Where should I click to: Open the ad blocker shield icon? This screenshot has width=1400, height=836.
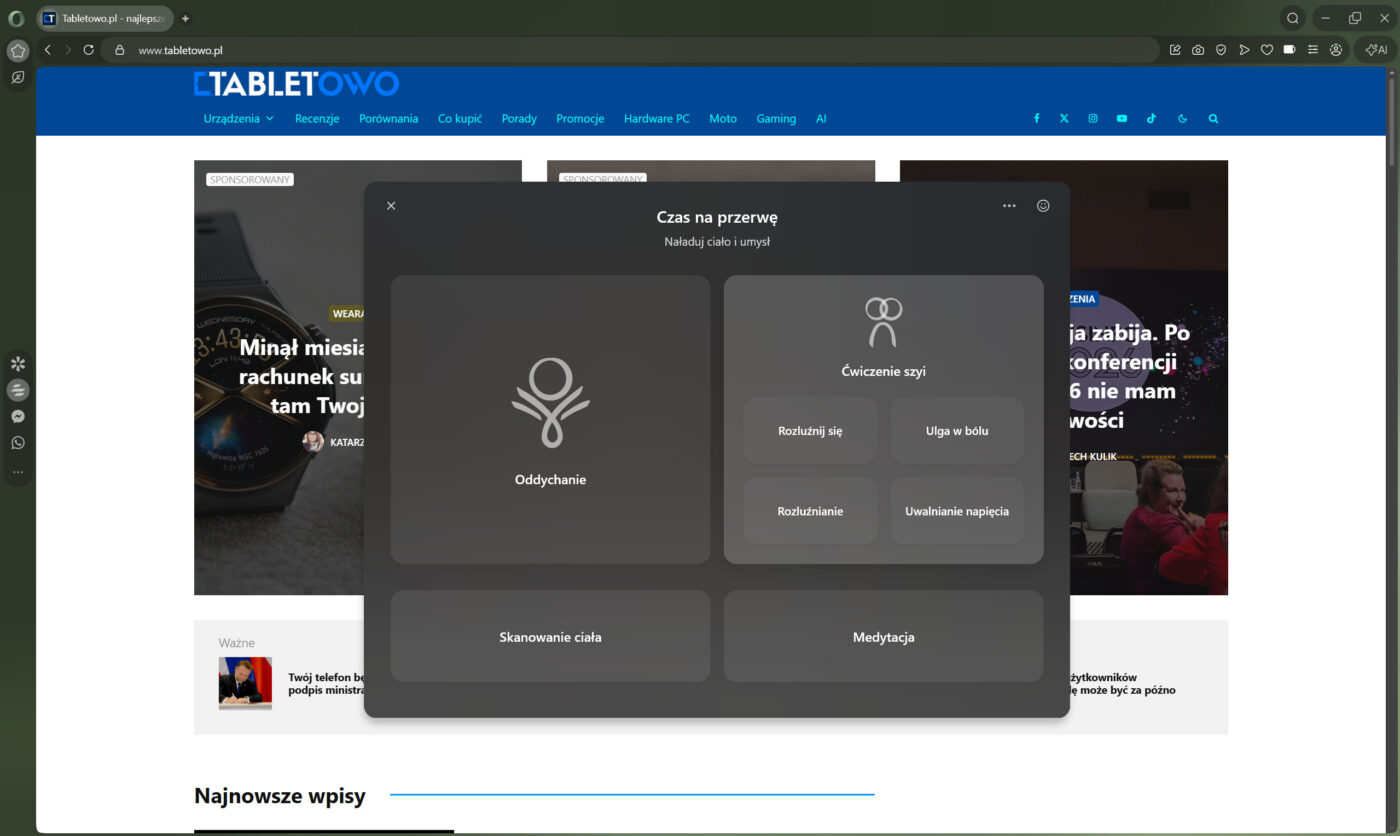coord(1221,50)
